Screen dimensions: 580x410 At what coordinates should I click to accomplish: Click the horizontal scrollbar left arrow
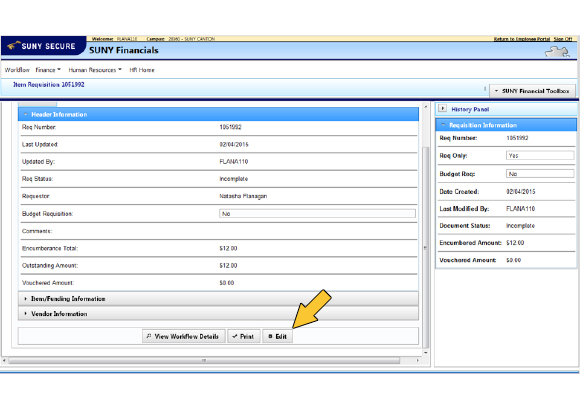4,360
